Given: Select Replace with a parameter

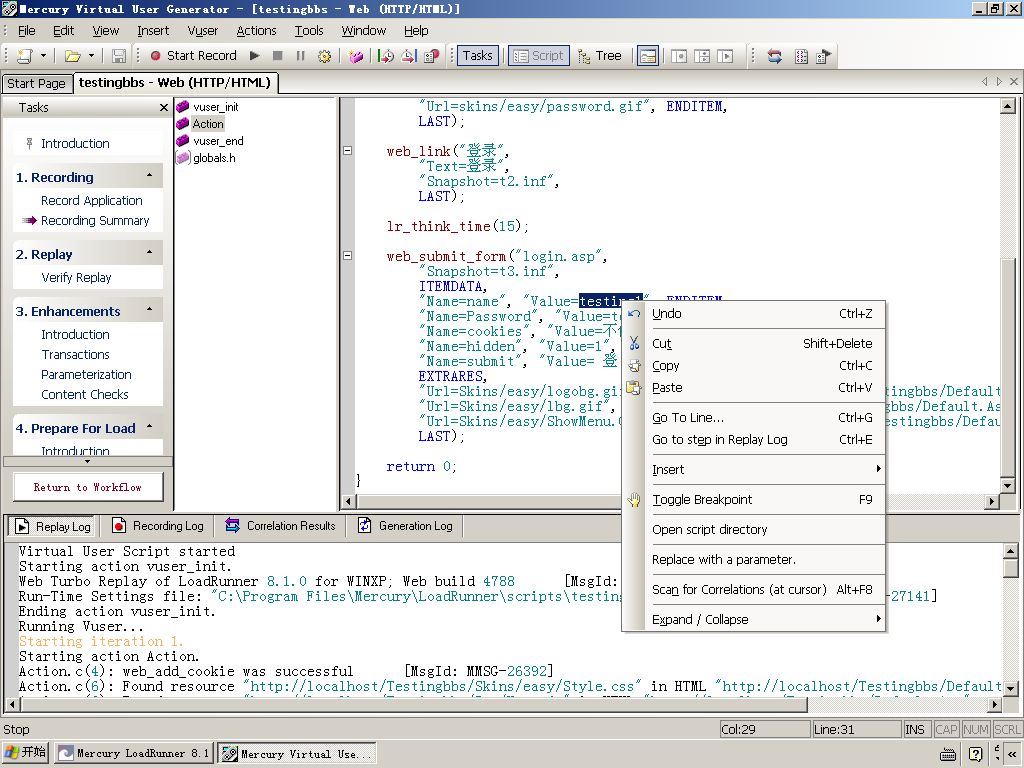Looking at the screenshot, I should click(x=754, y=560).
